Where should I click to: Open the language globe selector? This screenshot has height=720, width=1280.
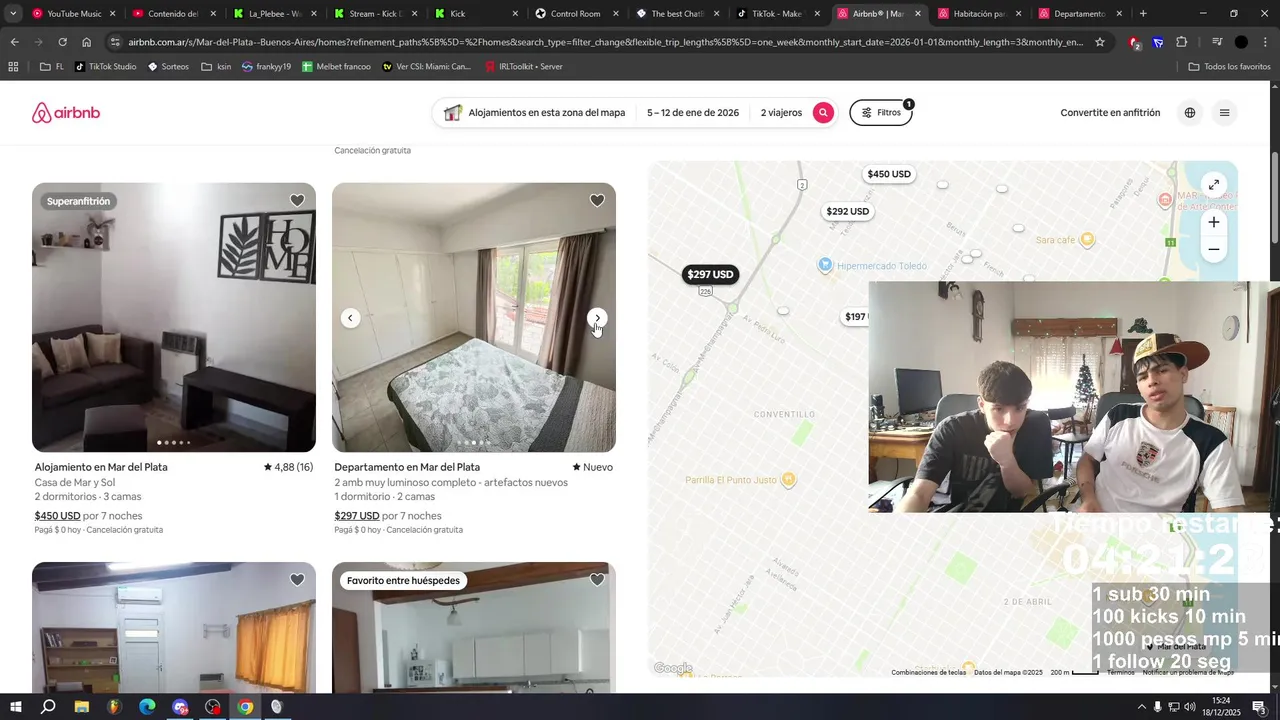1190,113
